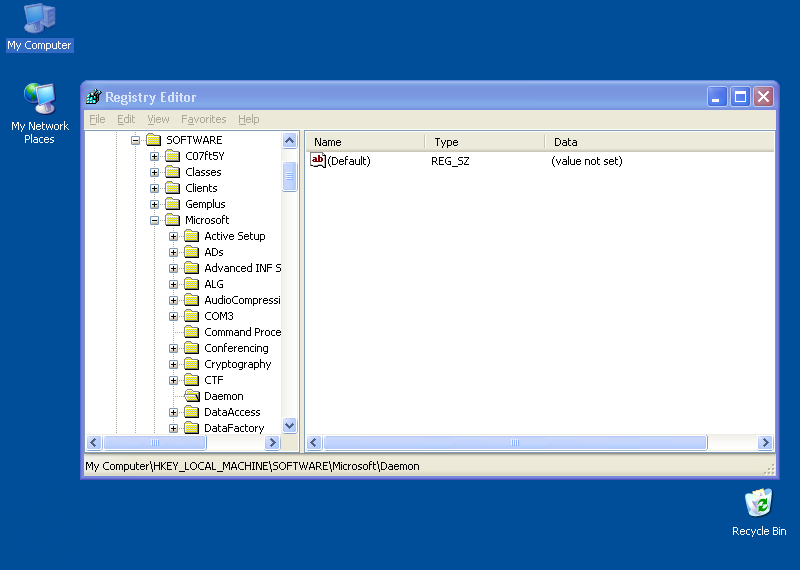
Task: Click the (Default) string value icon
Action: [318, 161]
